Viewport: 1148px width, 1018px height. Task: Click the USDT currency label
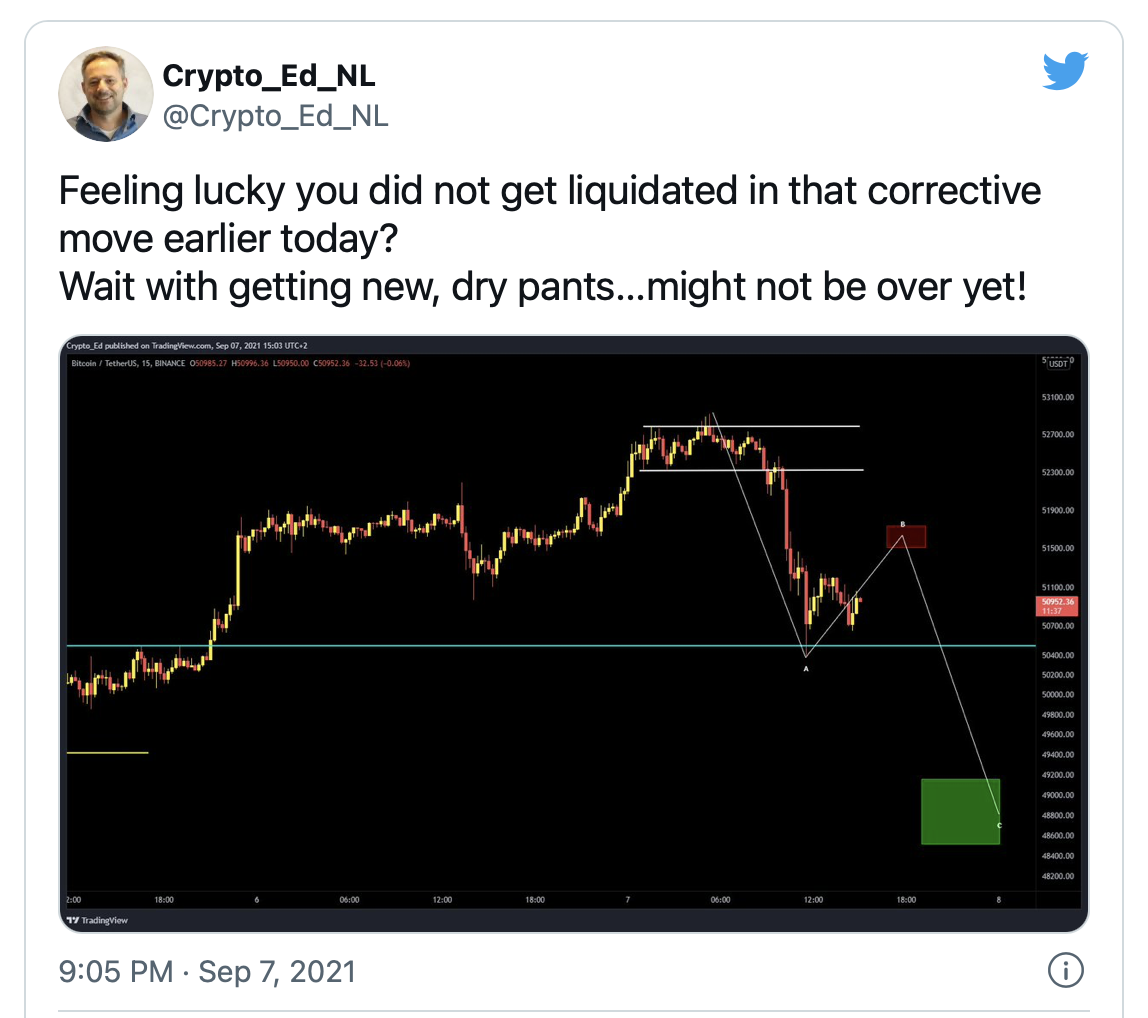pyautogui.click(x=1058, y=363)
